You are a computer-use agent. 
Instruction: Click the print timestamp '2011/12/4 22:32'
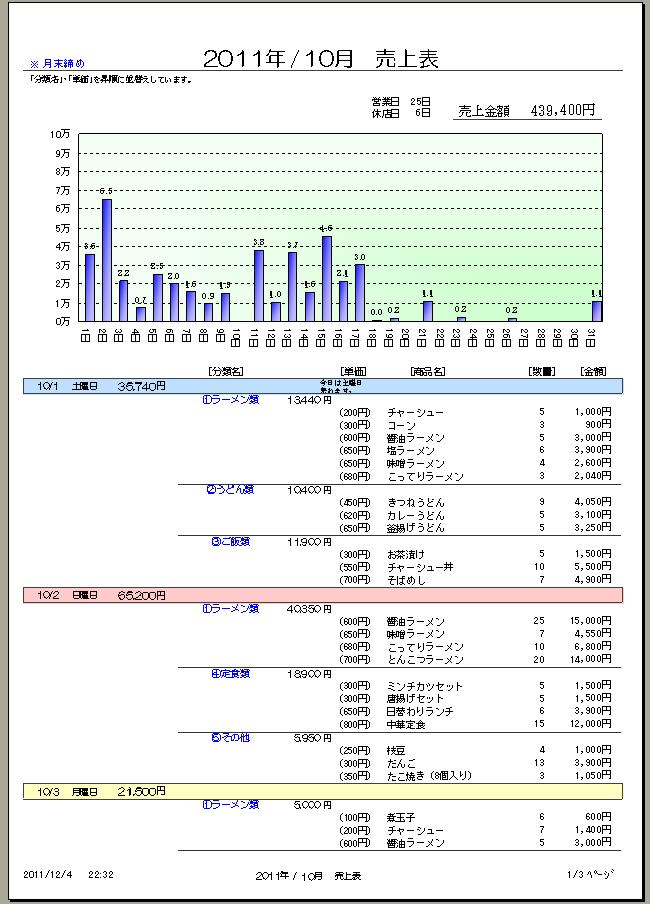coord(68,875)
